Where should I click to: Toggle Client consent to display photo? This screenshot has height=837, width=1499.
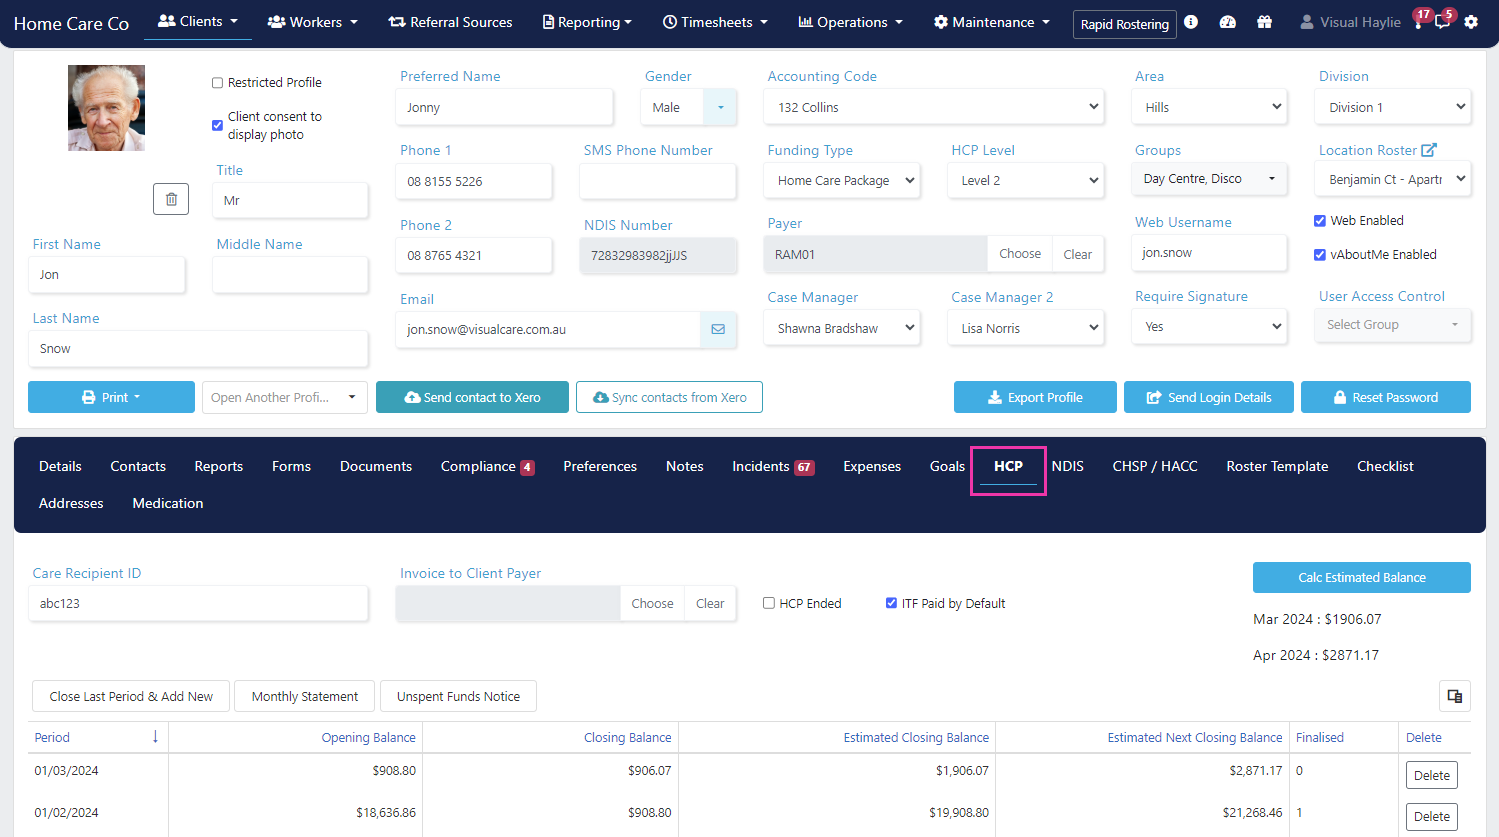coord(217,125)
